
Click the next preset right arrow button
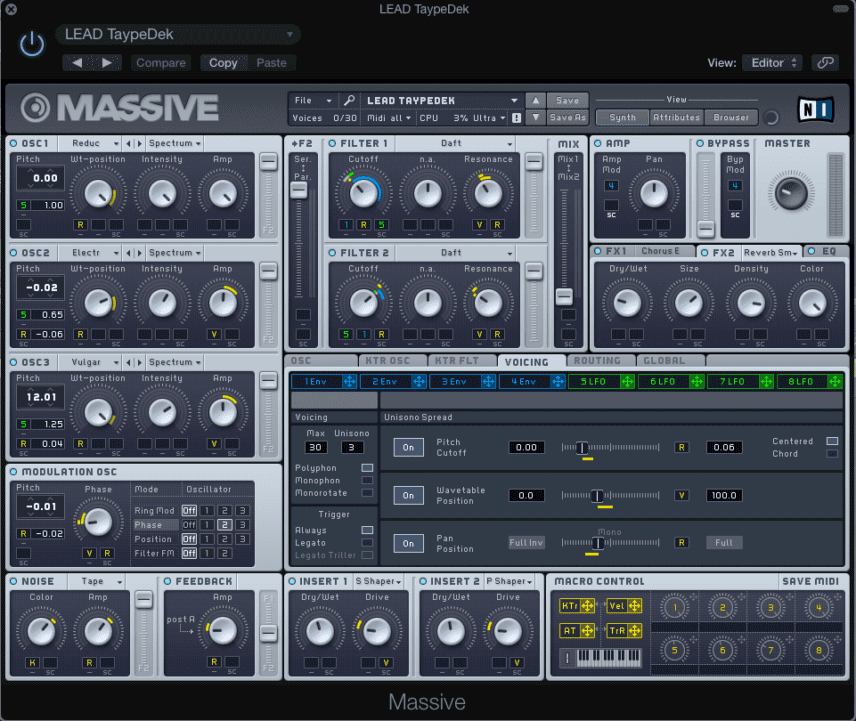(106, 63)
